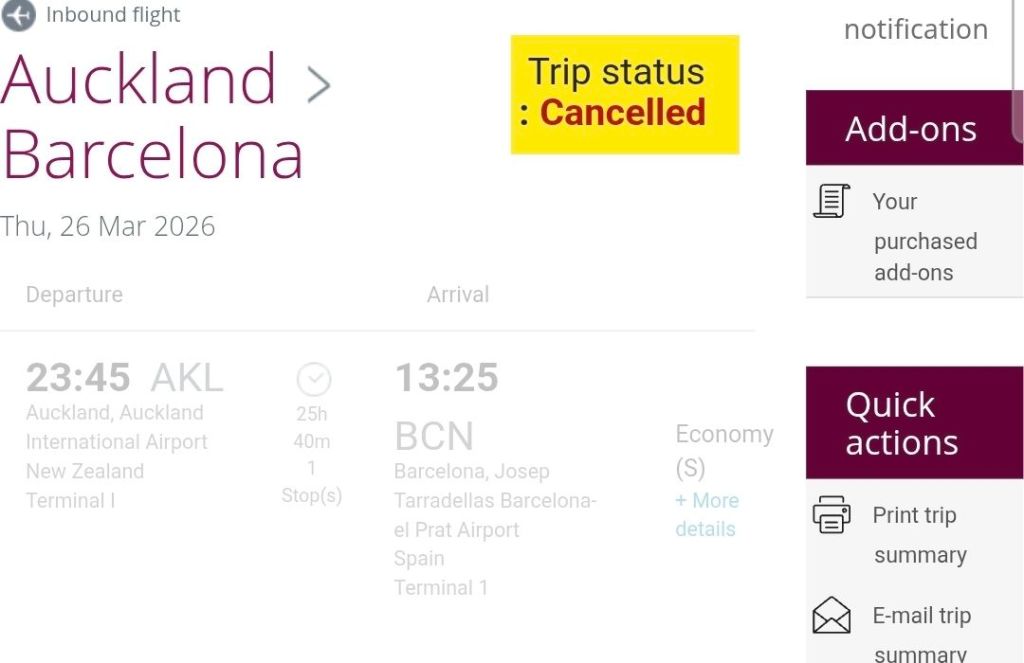This screenshot has width=1024, height=663.
Task: Select the 'Inbound flight' label
Action: [x=113, y=15]
